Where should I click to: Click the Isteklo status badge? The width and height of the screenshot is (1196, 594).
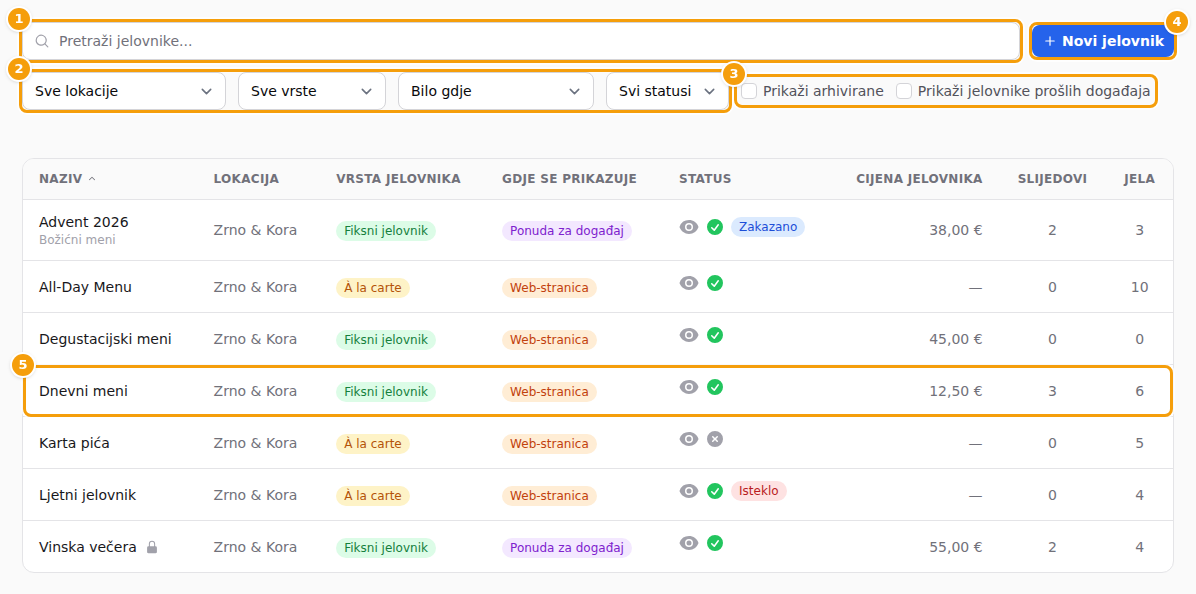(758, 490)
